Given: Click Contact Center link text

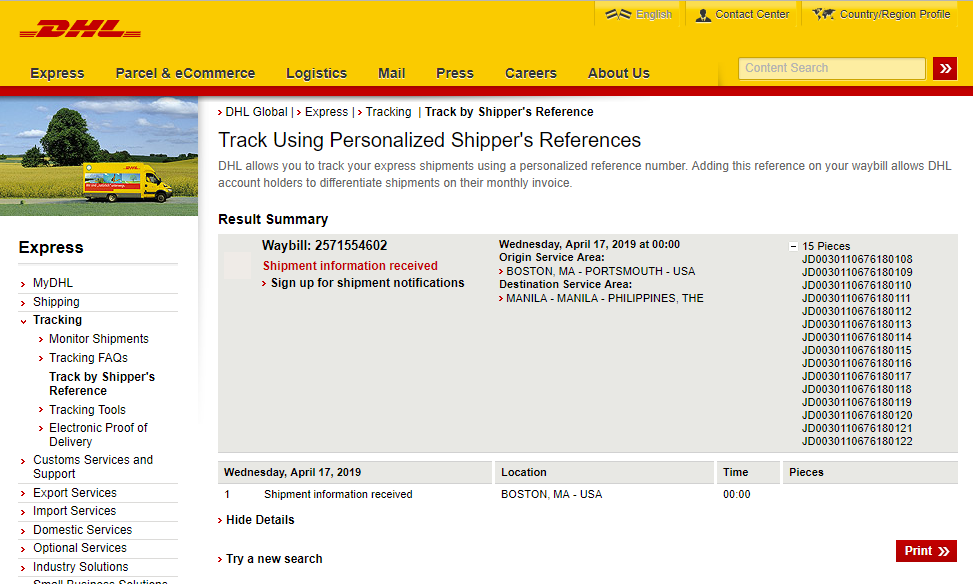Looking at the screenshot, I should pos(752,14).
